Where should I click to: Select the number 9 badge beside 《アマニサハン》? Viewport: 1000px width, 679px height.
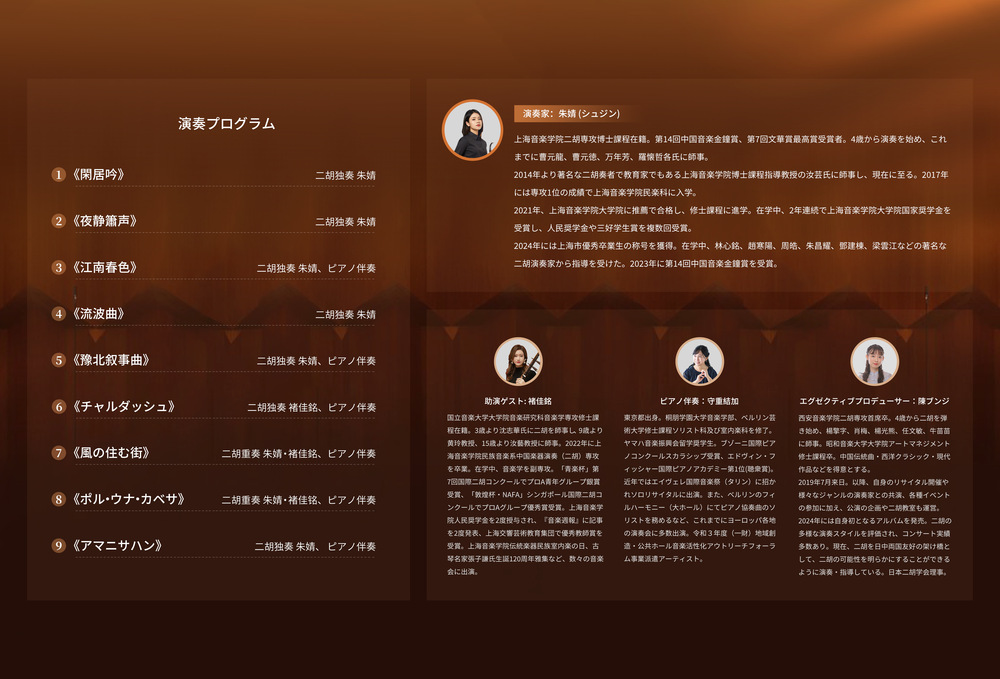59,546
